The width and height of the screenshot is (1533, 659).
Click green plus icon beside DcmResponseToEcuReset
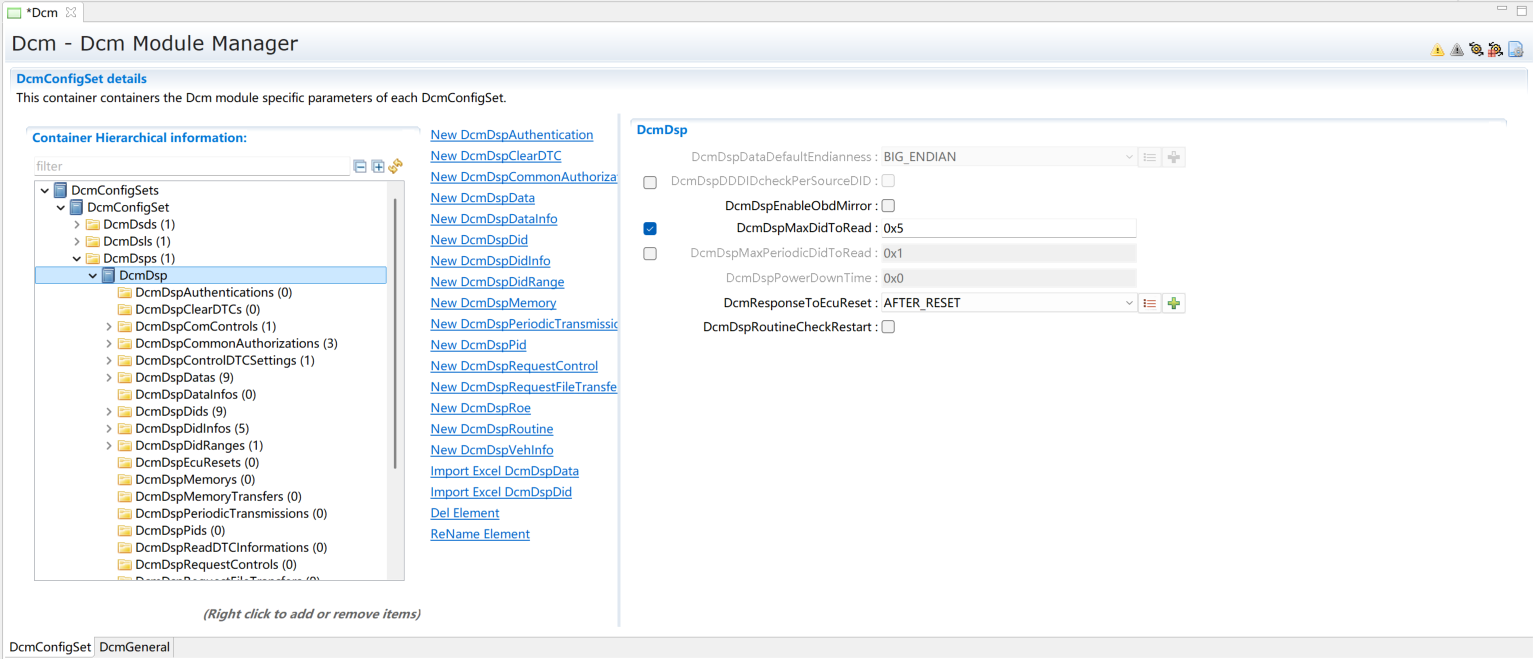1174,303
